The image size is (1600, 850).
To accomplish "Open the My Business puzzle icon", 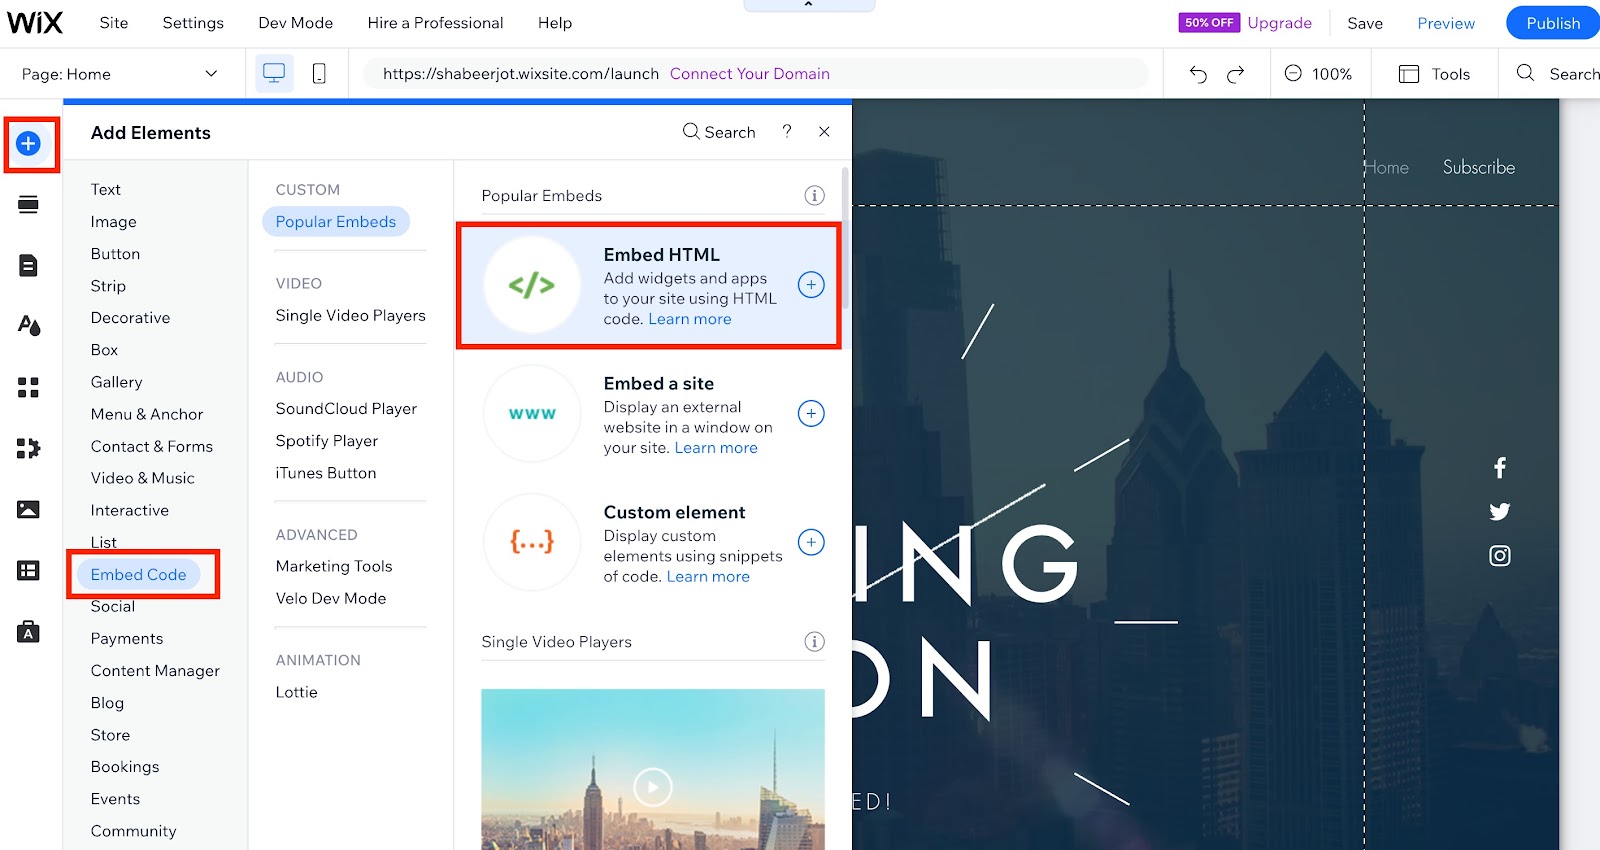I will point(29,448).
